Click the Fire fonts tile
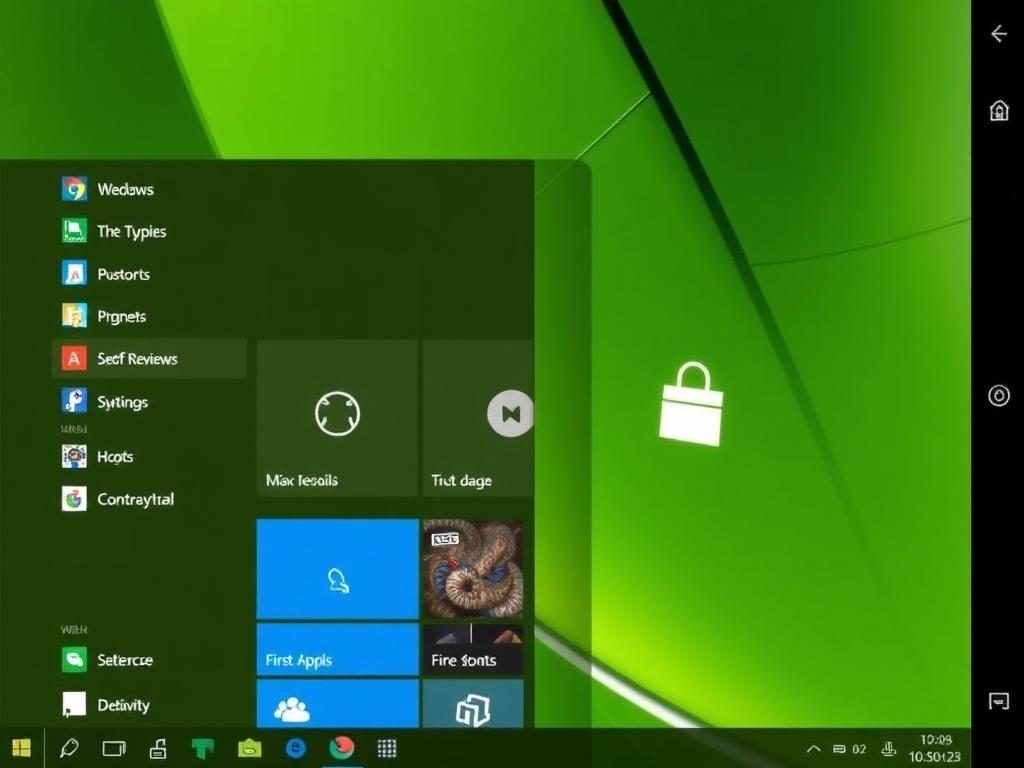The image size is (1024, 768). (x=473, y=649)
